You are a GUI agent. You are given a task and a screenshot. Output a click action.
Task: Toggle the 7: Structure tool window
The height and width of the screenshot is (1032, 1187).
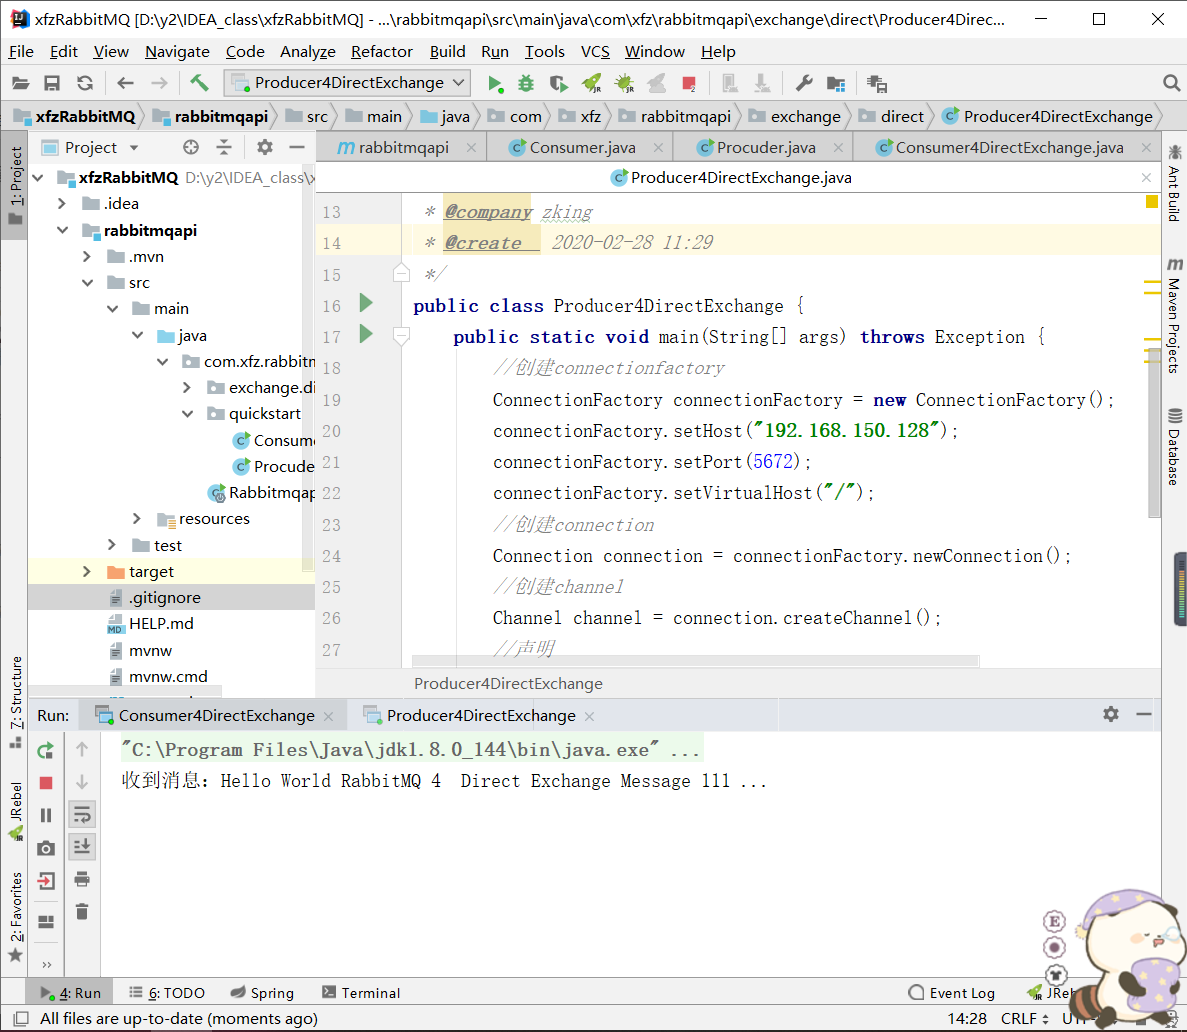15,701
